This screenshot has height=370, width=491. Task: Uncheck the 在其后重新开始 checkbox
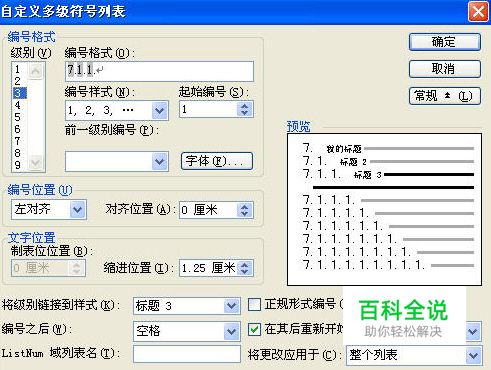pos(254,330)
